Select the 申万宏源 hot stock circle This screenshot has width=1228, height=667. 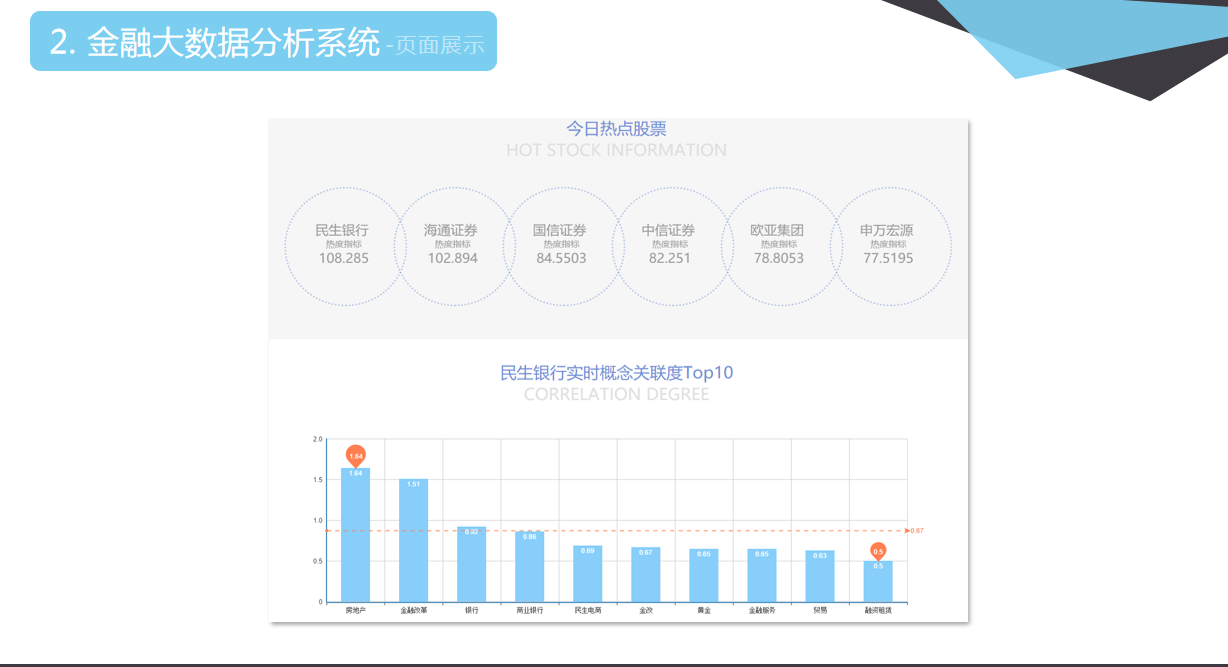tap(890, 245)
